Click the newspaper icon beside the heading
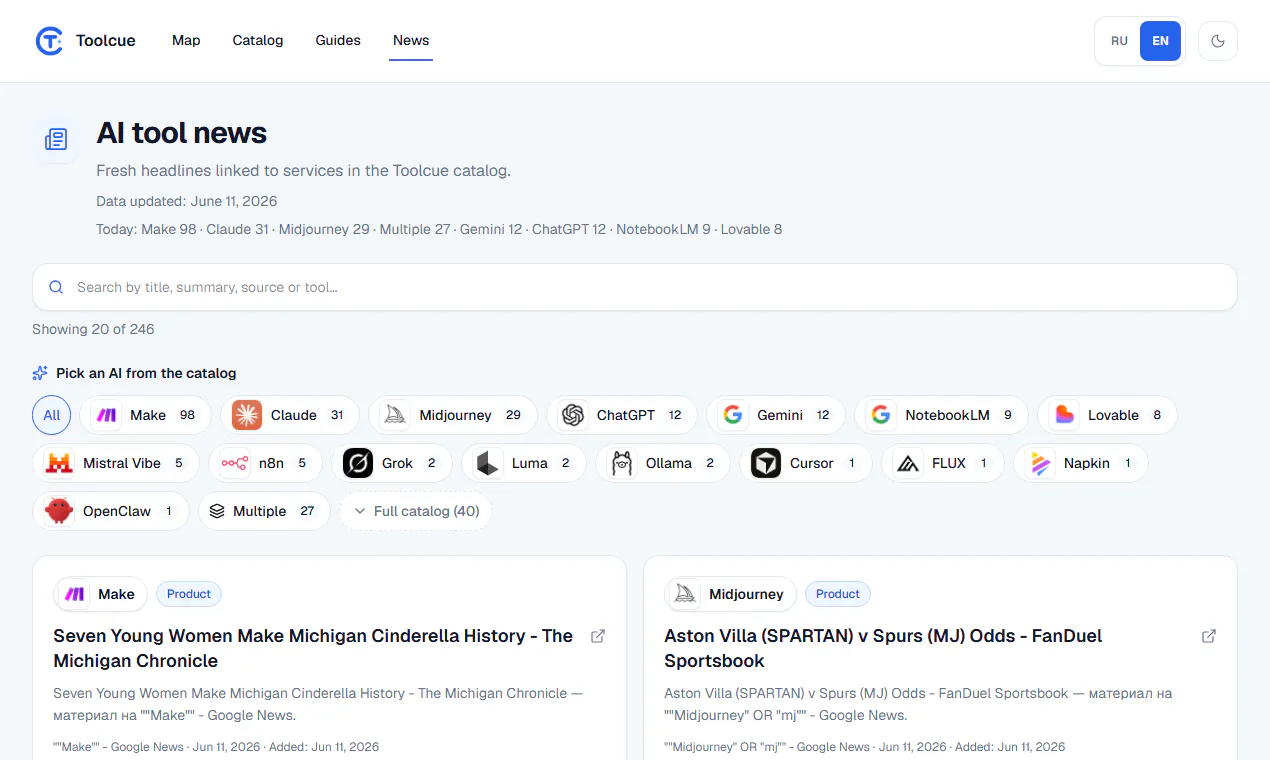Viewport: 1270px width, 760px height. [x=56, y=139]
